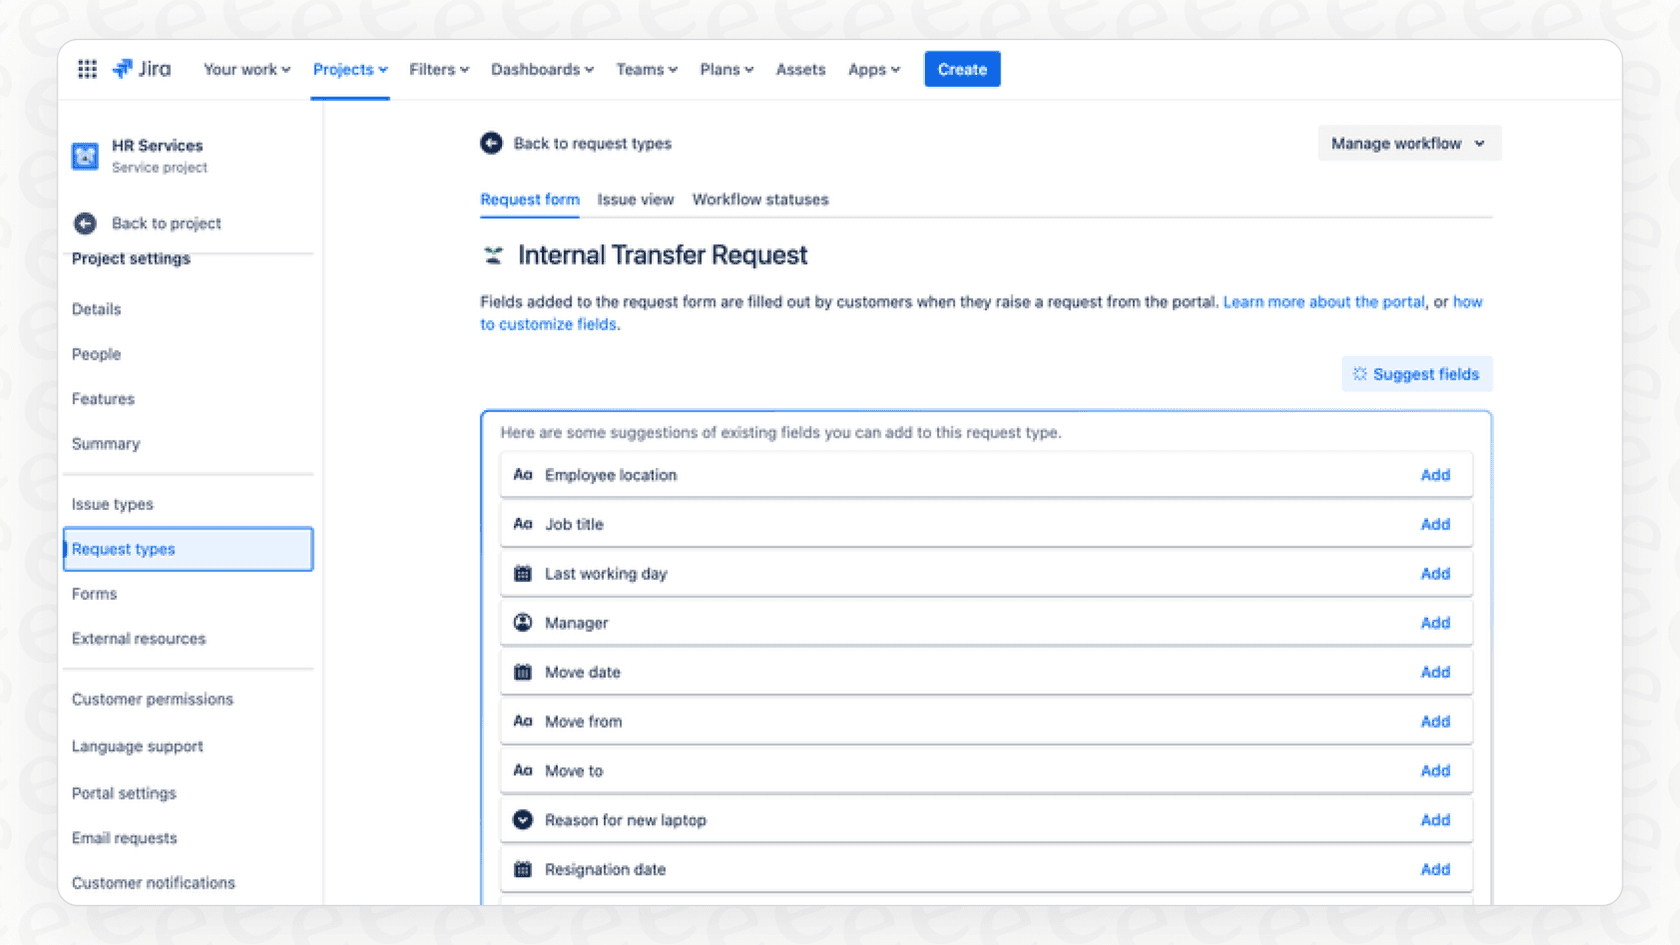1680x945 pixels.
Task: Click the Create button
Action: pos(961,69)
